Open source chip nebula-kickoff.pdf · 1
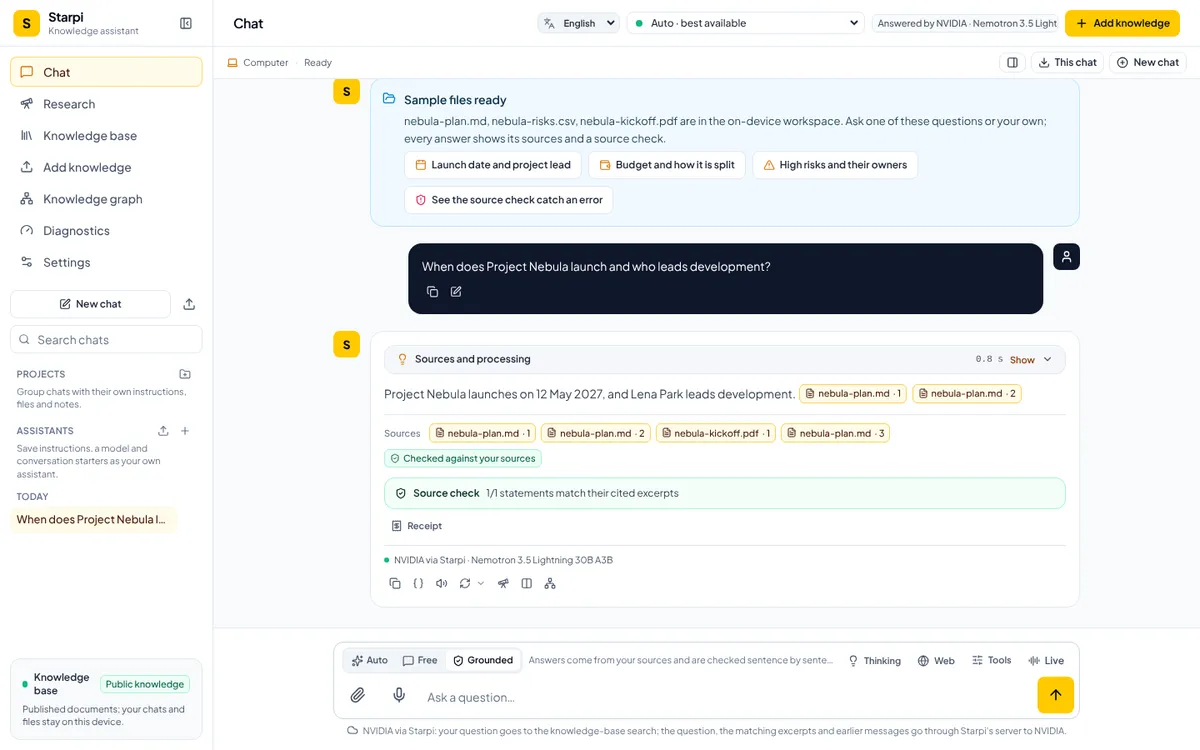Screen dimensions: 1200x750 tap(715, 433)
